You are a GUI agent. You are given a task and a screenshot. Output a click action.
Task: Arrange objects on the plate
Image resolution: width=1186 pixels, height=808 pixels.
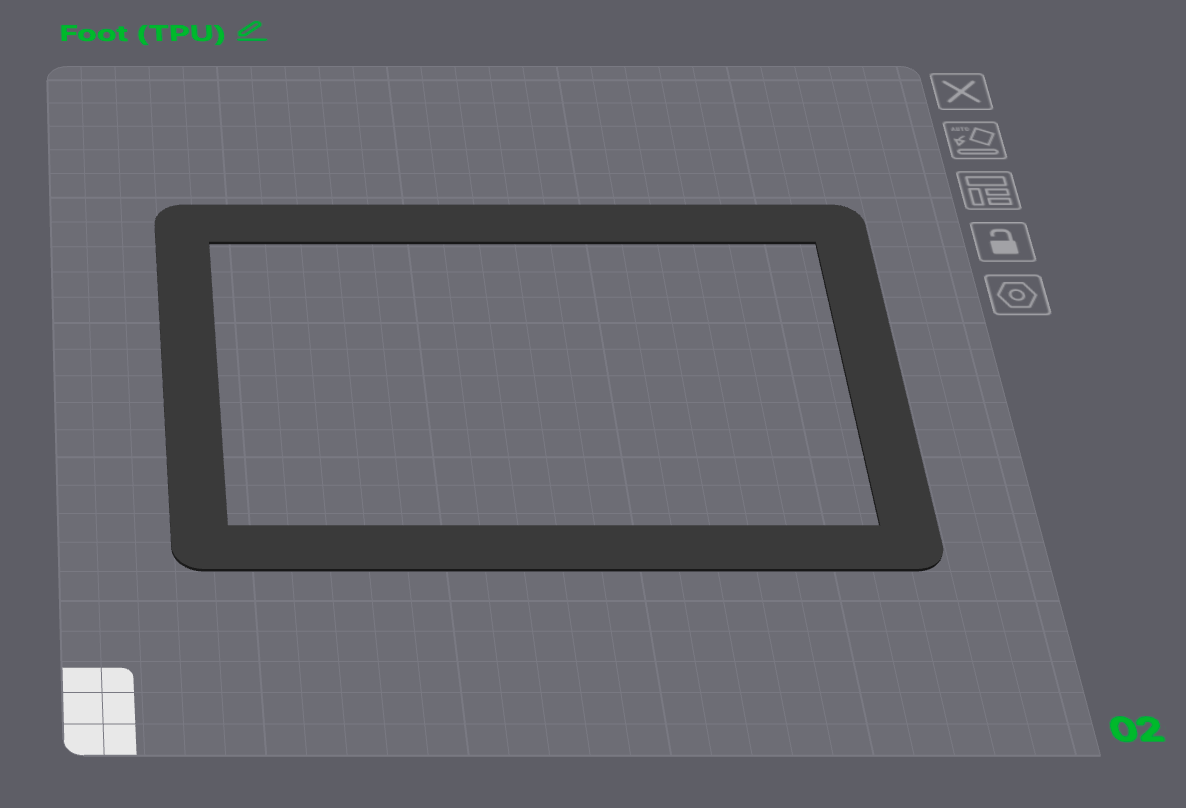pyautogui.click(x=989, y=191)
